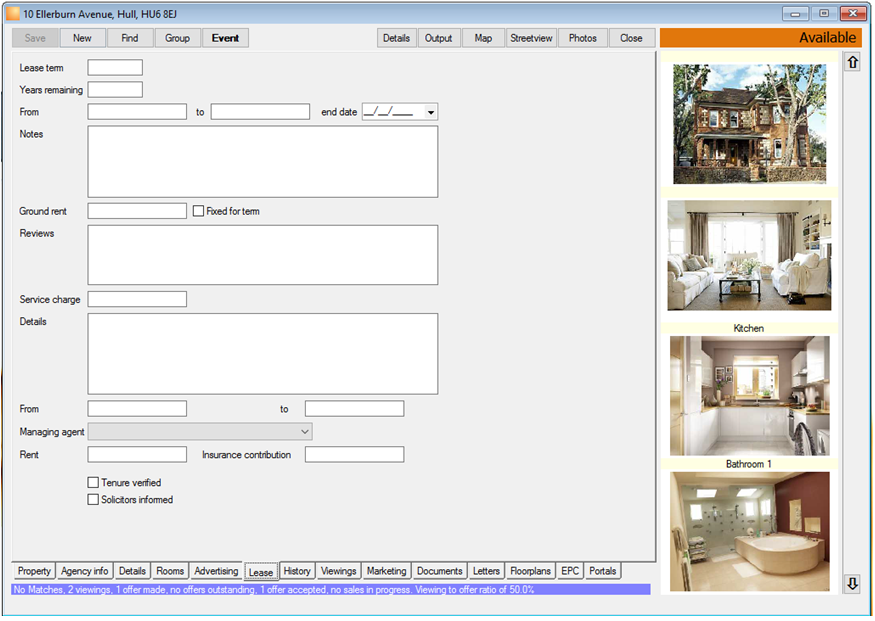Click the orange app icon in the title bar

click(x=13, y=14)
